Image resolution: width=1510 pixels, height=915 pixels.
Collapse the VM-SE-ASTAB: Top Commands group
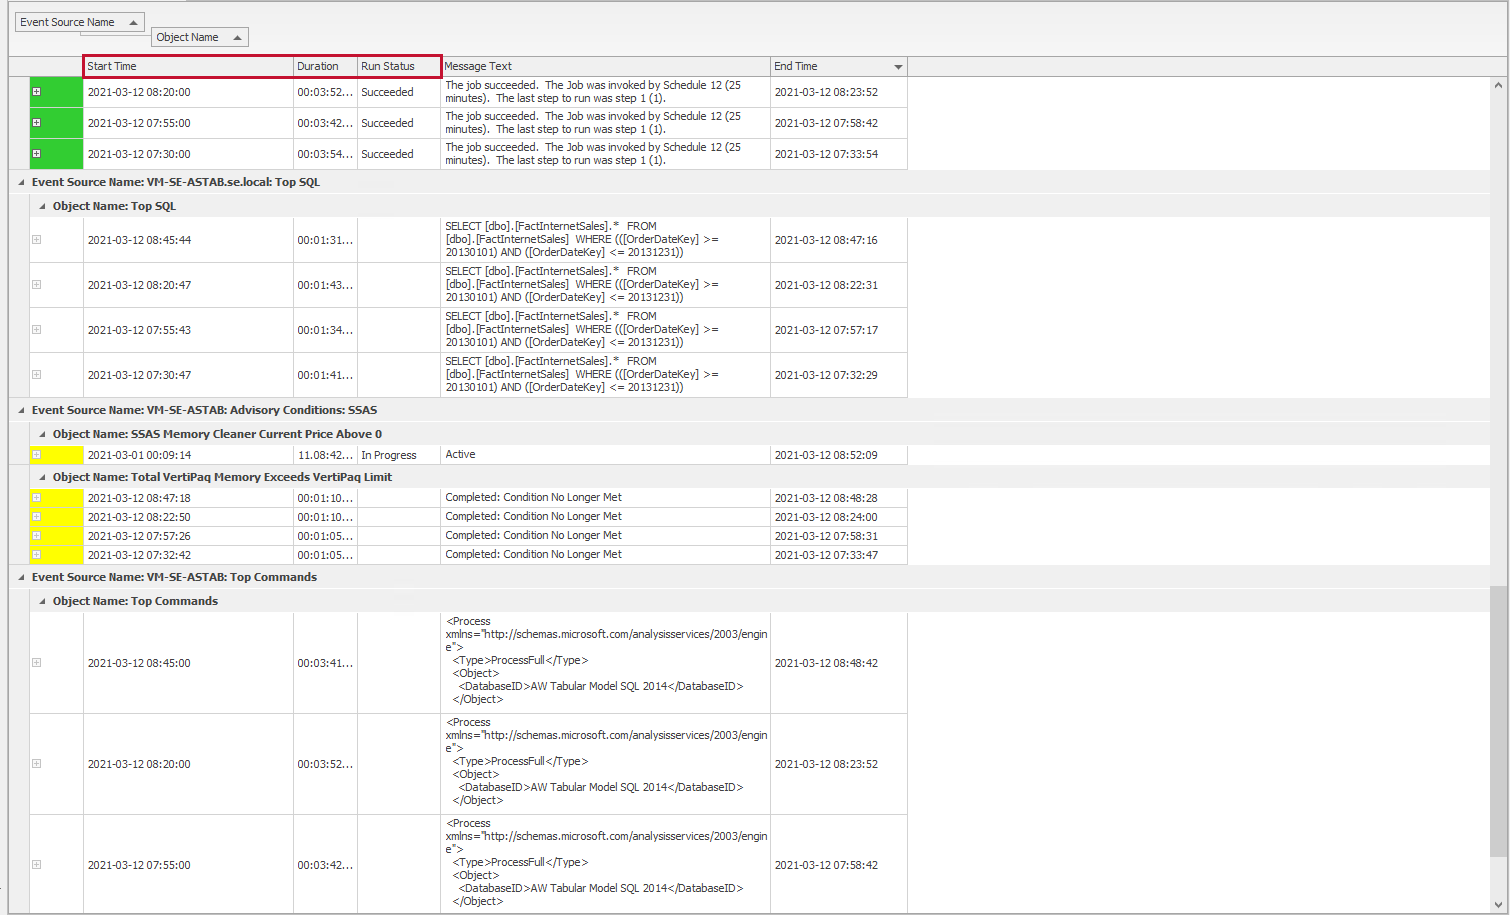(20, 577)
